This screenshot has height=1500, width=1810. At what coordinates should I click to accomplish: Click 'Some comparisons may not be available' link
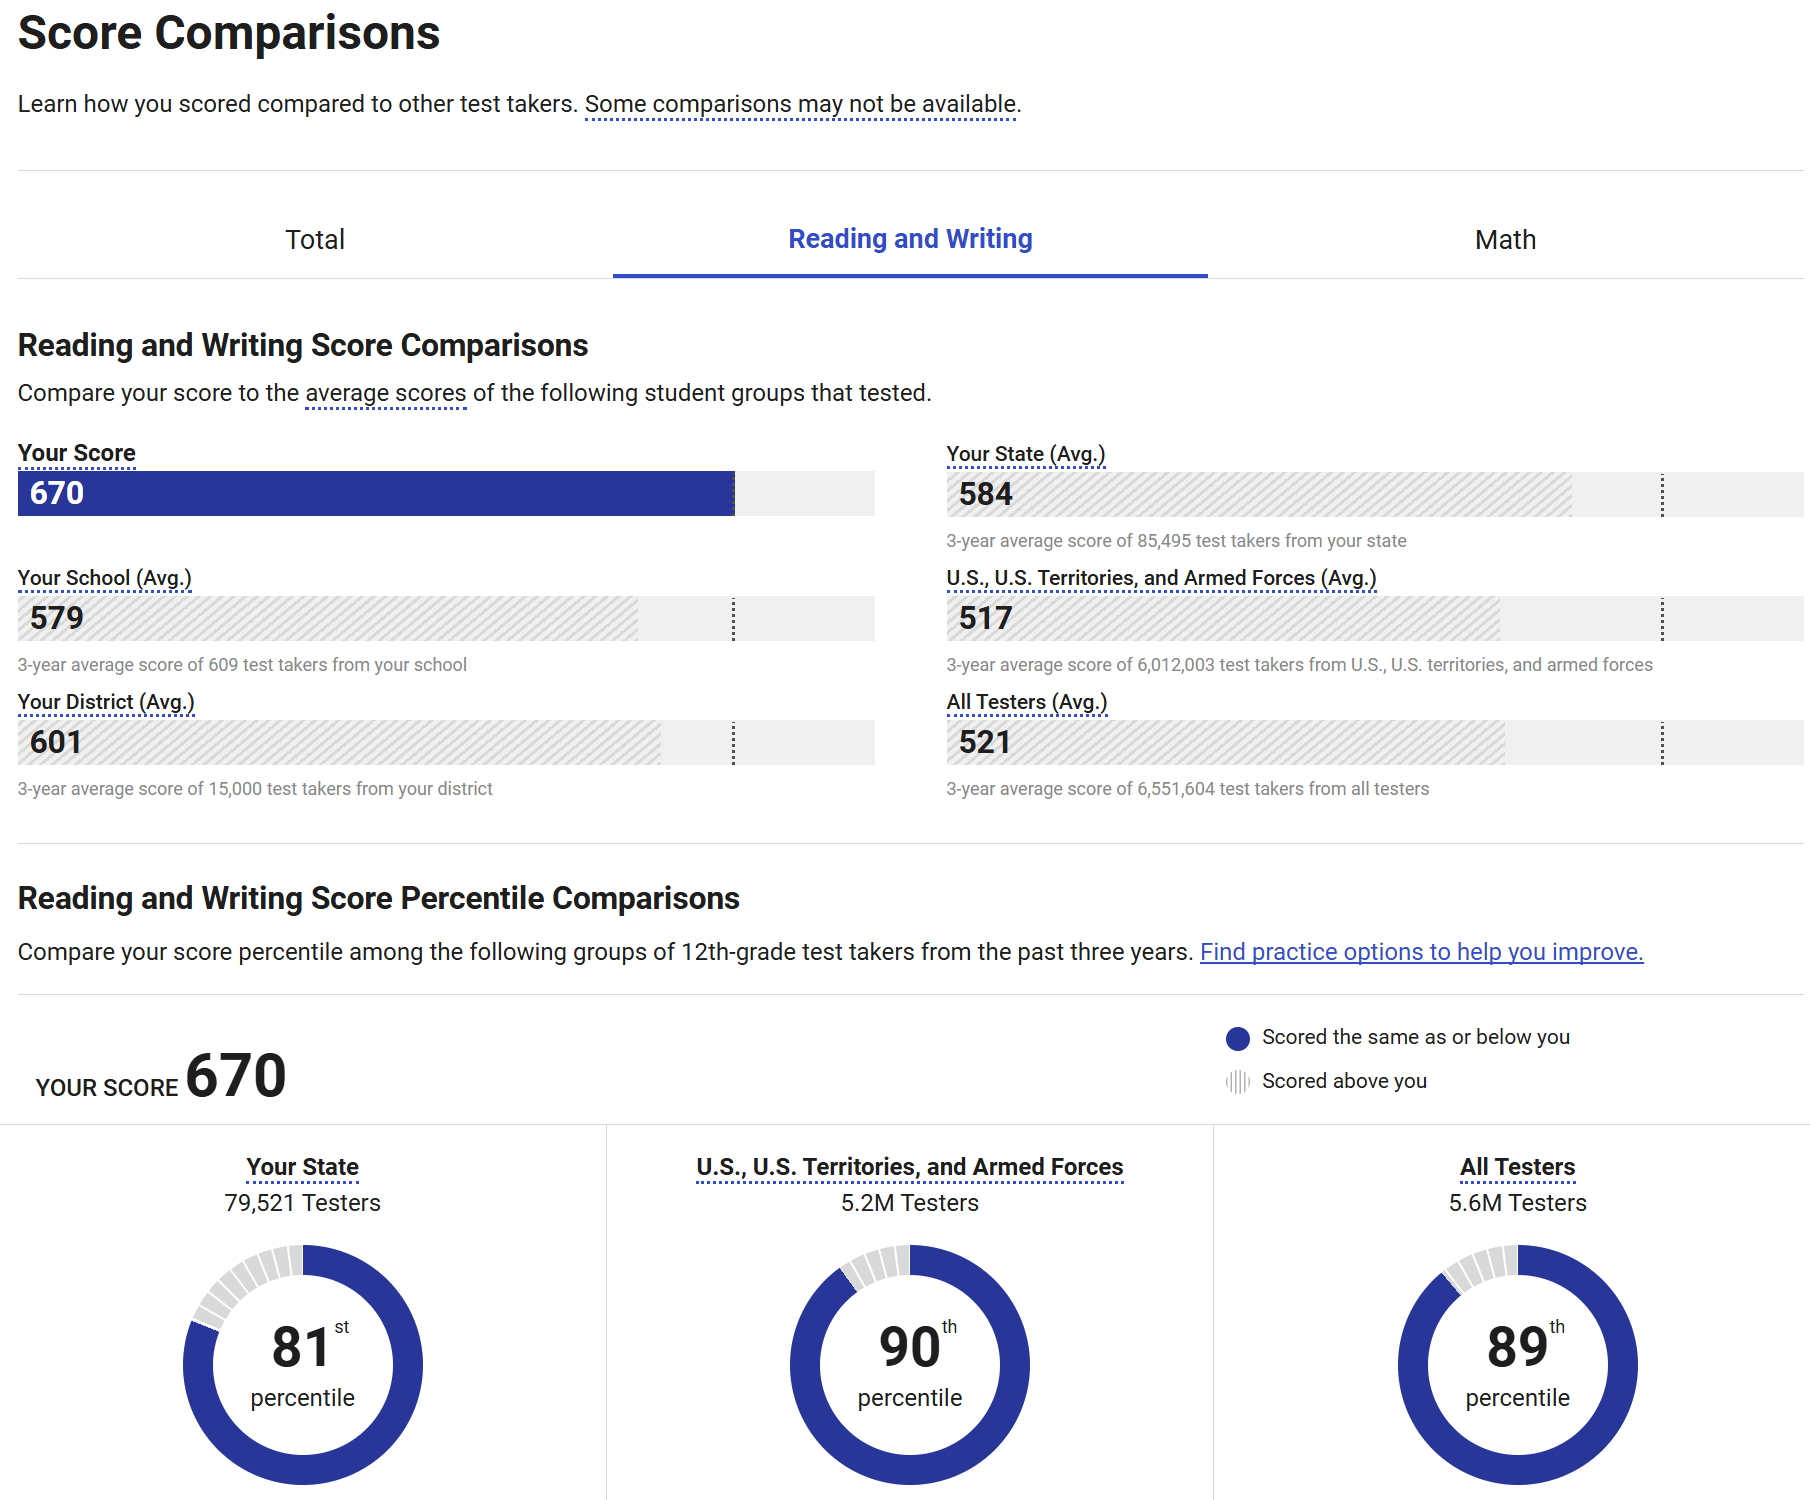tap(801, 104)
